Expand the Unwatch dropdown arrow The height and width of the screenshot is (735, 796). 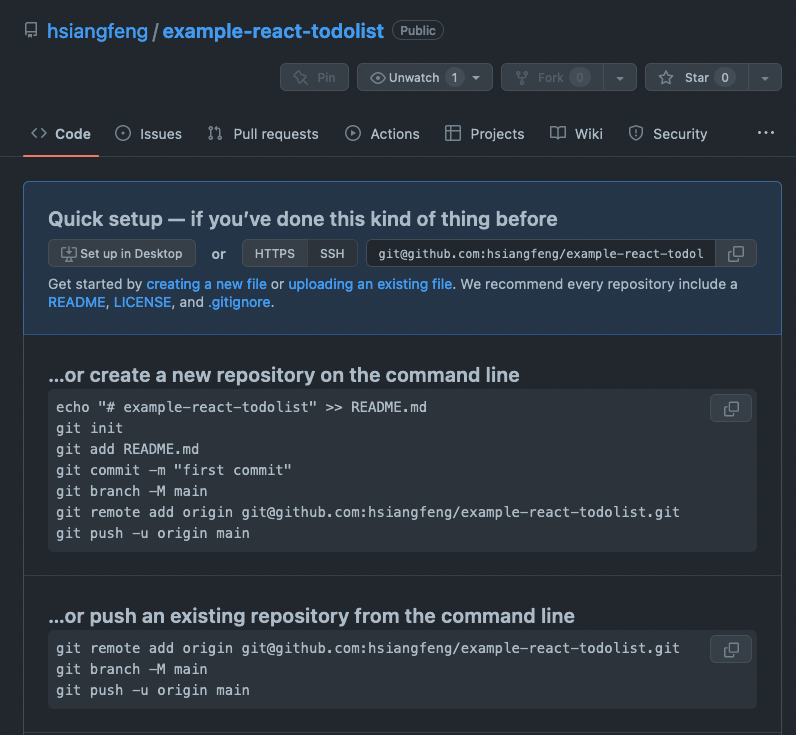click(476, 78)
